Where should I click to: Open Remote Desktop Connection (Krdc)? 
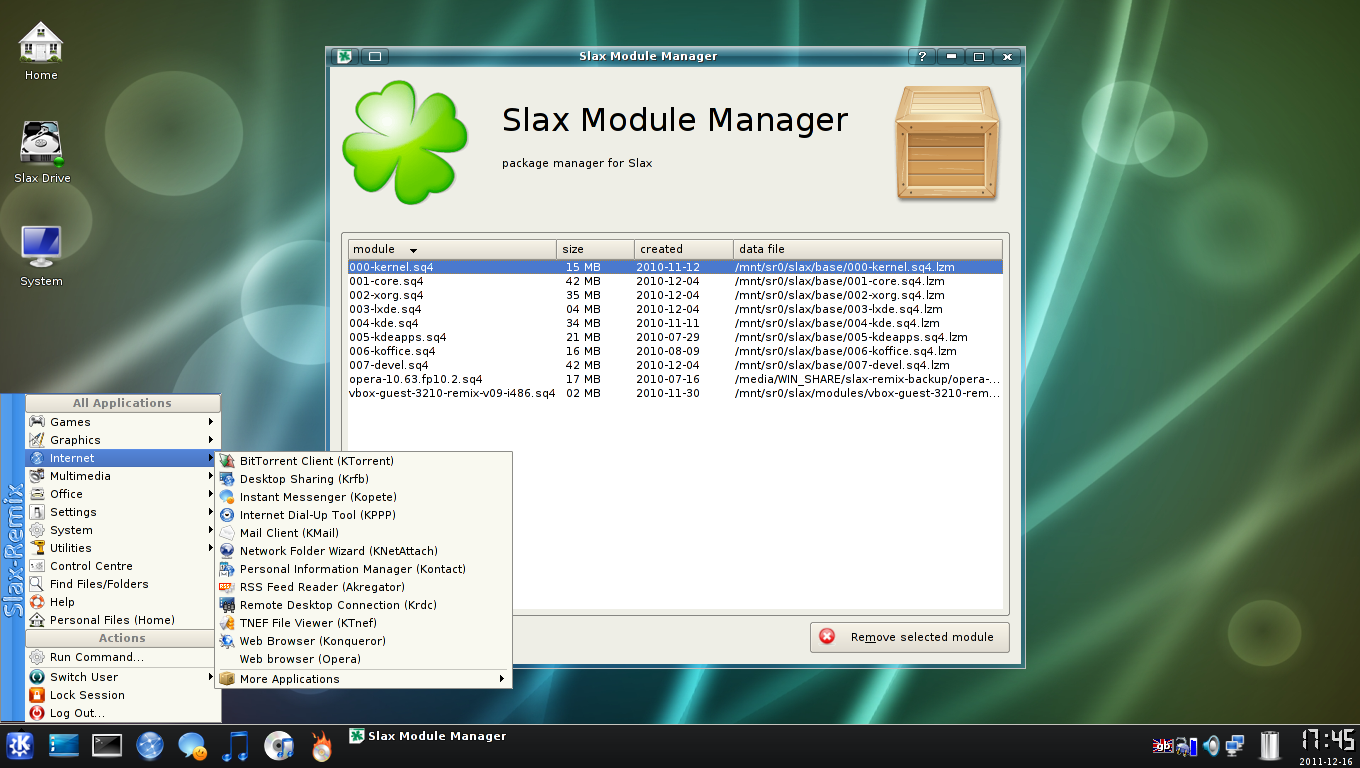pyautogui.click(x=364, y=605)
